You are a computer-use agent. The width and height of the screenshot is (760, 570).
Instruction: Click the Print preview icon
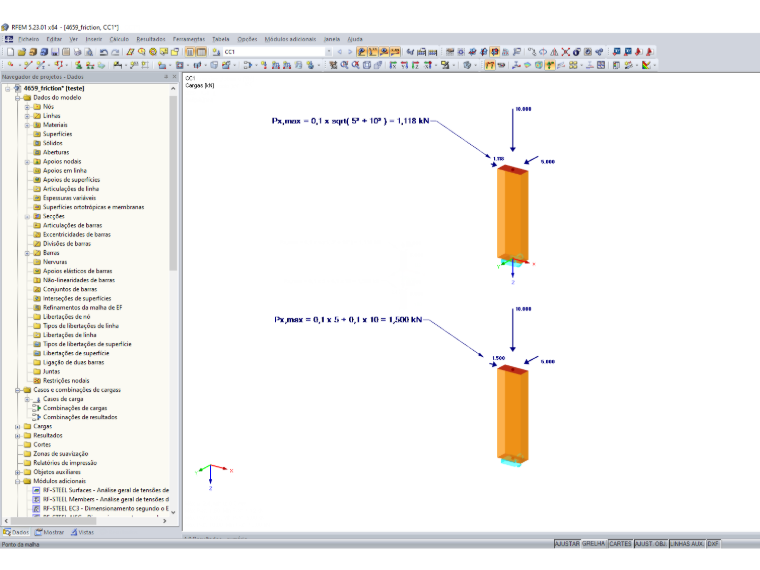[89, 52]
